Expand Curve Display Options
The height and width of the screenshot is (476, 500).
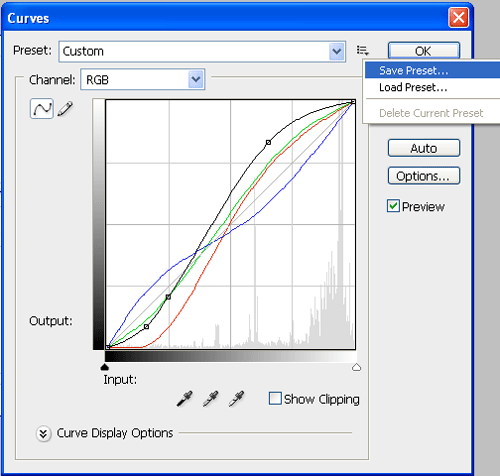43,433
